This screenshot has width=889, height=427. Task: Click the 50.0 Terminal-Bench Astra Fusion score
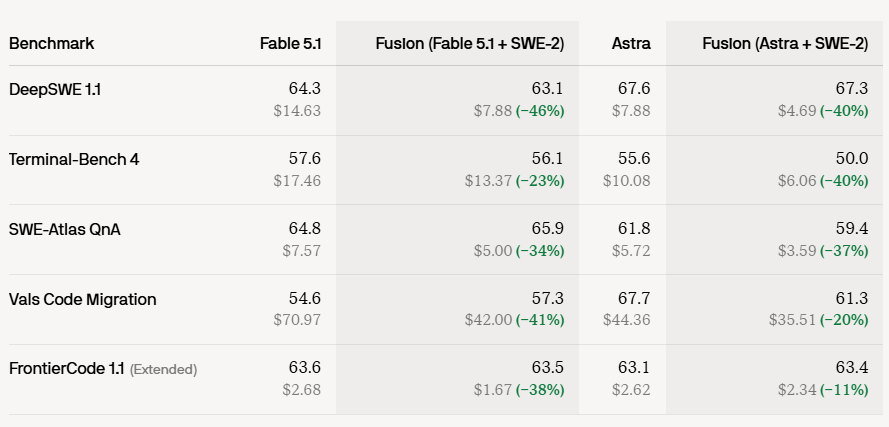852,159
